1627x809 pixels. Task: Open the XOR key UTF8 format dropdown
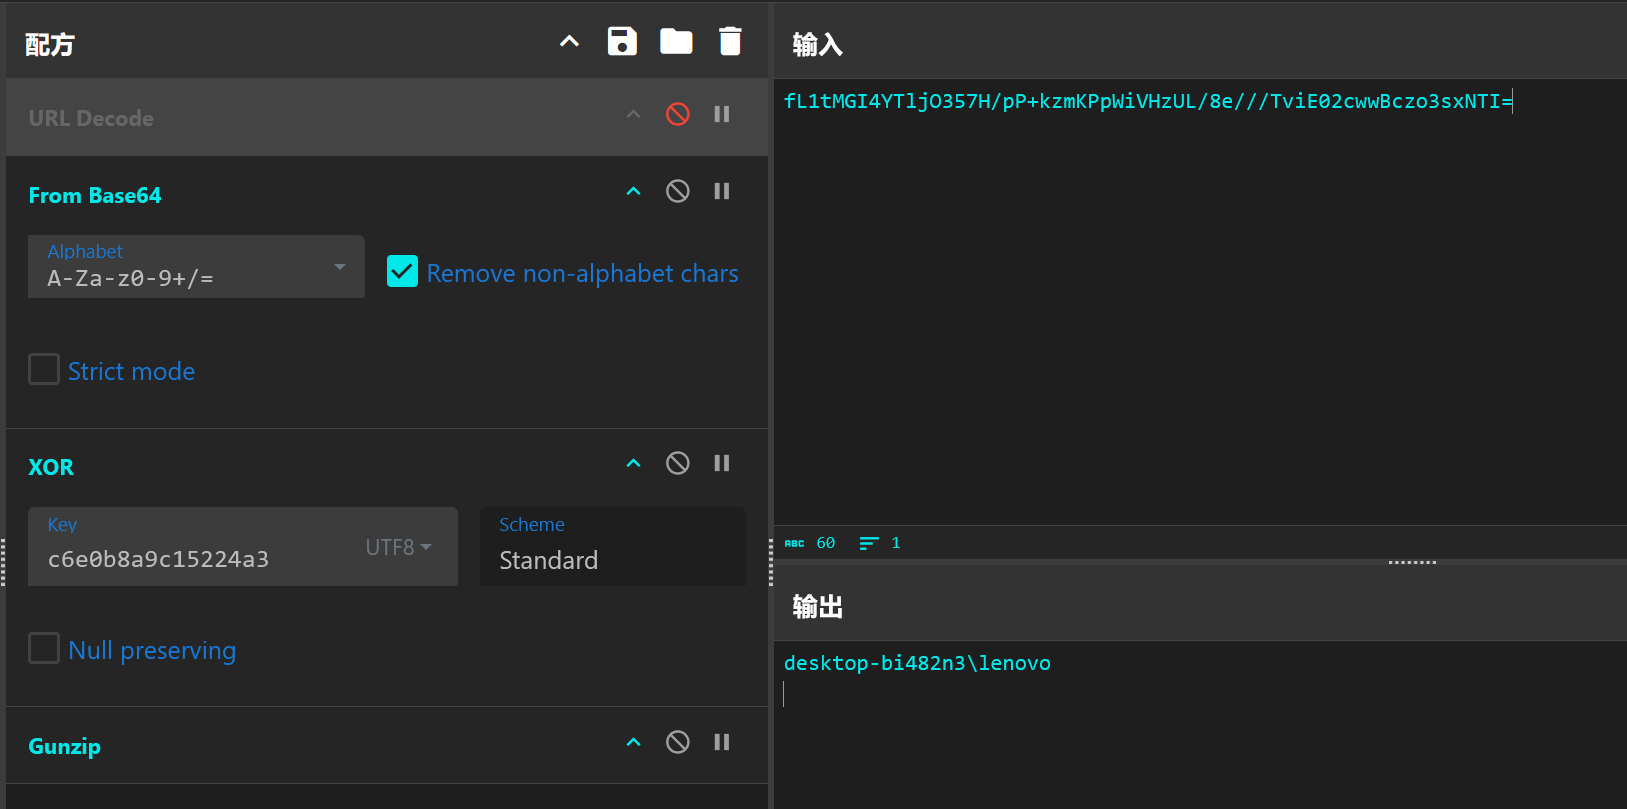tap(398, 547)
